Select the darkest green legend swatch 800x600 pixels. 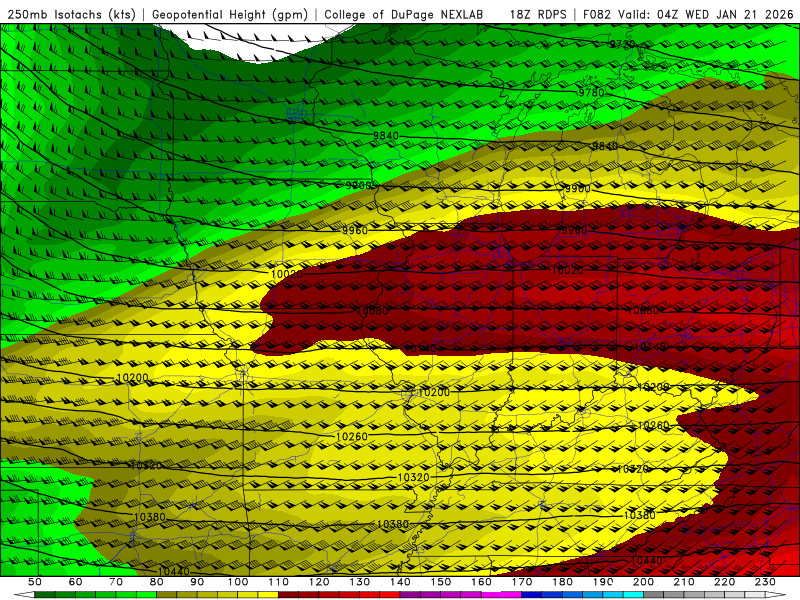point(45,595)
